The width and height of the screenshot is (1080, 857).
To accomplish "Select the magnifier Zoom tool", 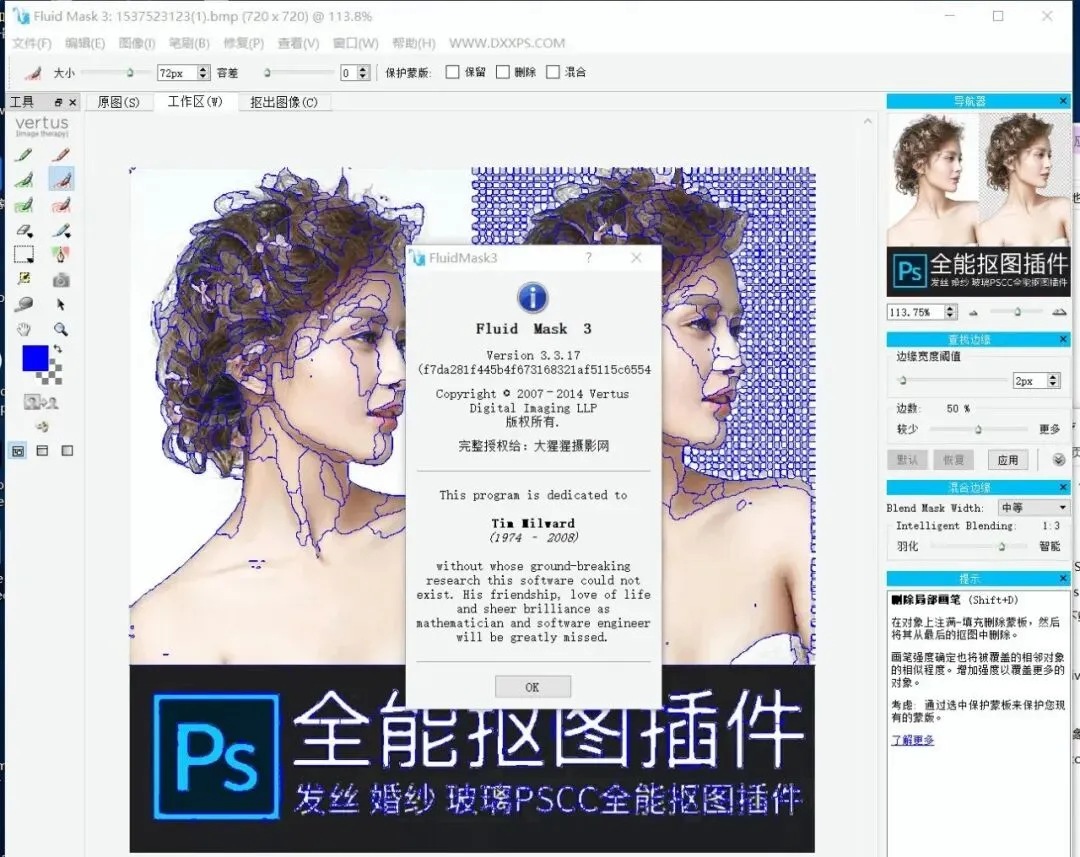I will (x=61, y=329).
